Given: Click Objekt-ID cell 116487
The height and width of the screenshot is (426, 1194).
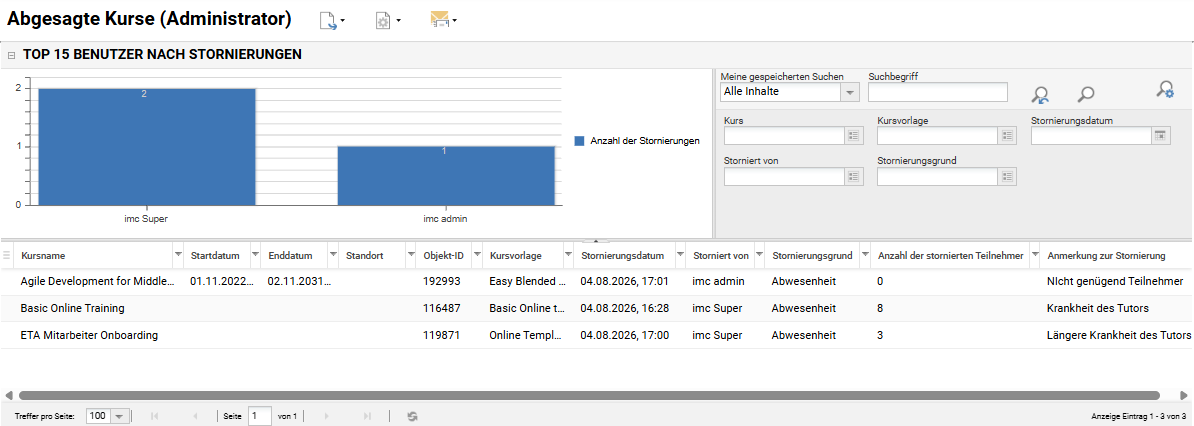Looking at the screenshot, I should (442, 309).
